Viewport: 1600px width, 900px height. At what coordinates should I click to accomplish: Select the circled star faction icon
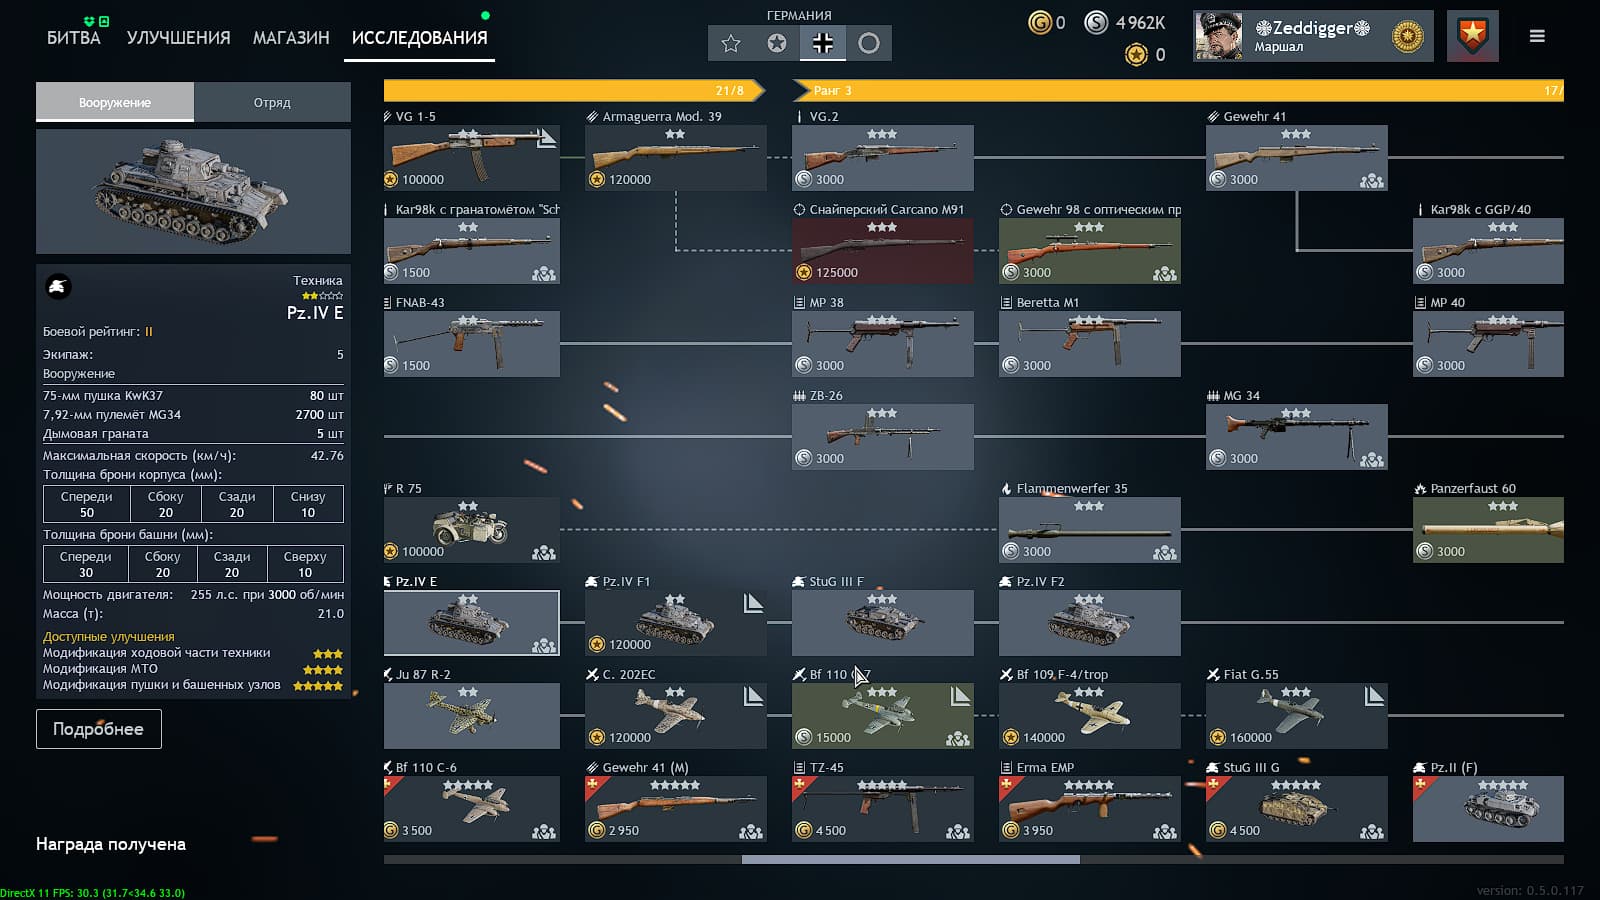pyautogui.click(x=777, y=43)
